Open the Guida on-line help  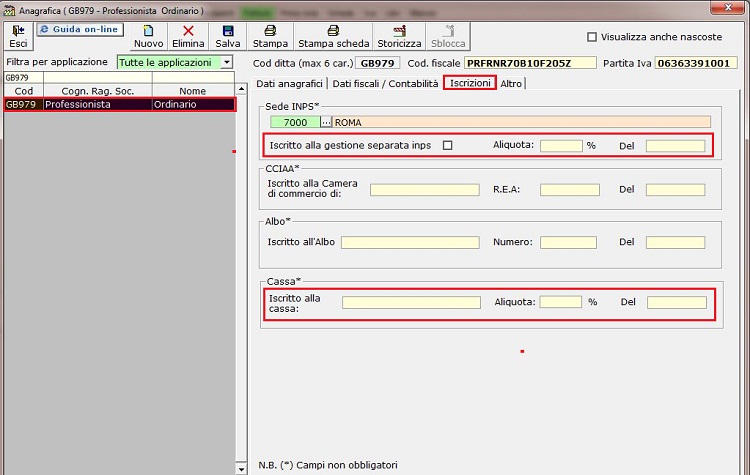80,29
